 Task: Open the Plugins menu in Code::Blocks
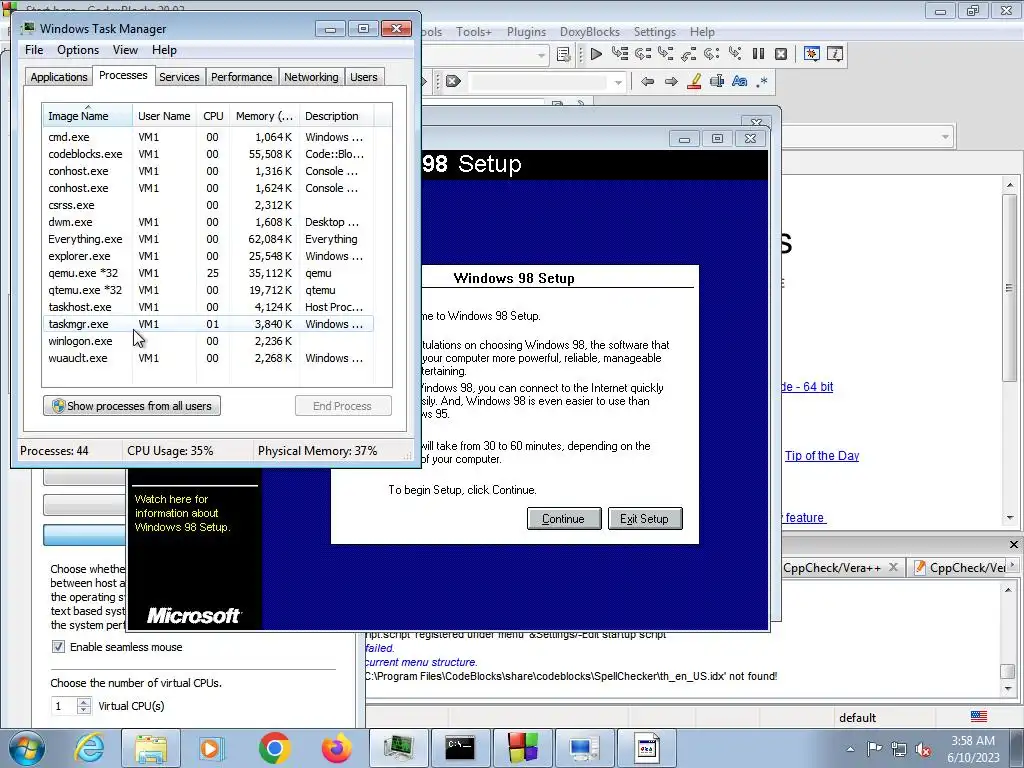pyautogui.click(x=526, y=31)
